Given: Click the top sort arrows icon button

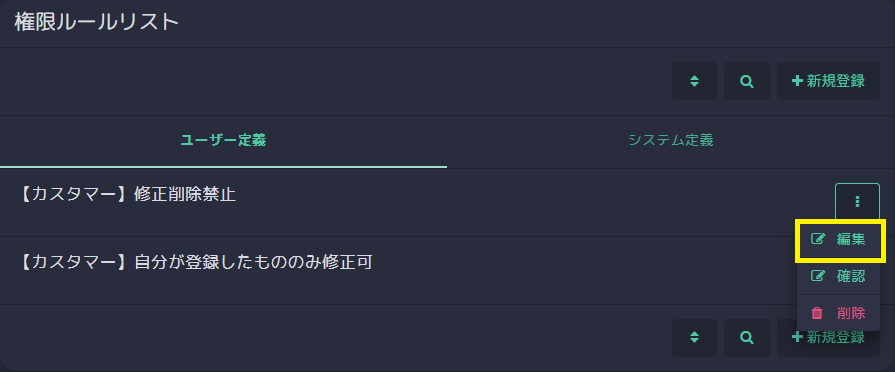Looking at the screenshot, I should tap(694, 81).
